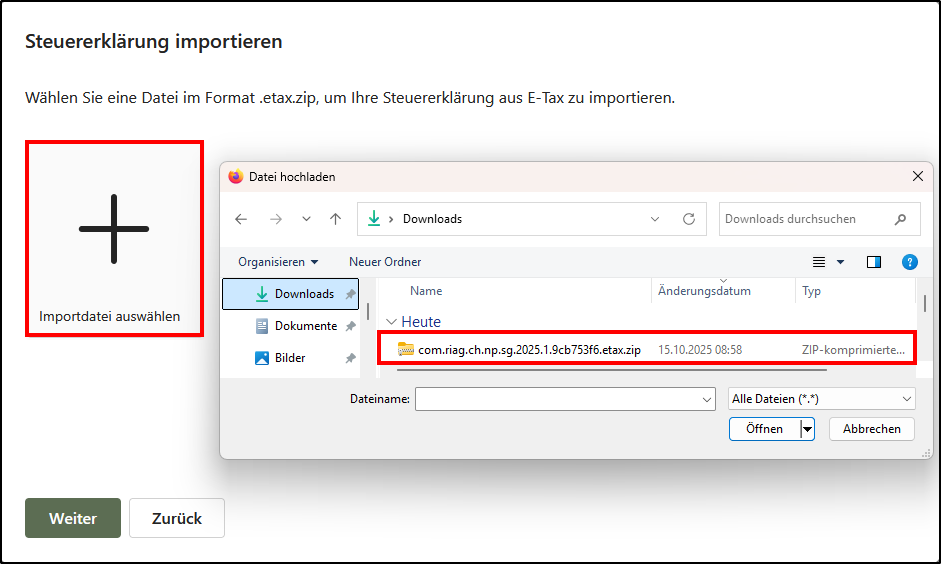941x564 pixels.
Task: Expand the address bar path dropdown
Action: coord(655,219)
